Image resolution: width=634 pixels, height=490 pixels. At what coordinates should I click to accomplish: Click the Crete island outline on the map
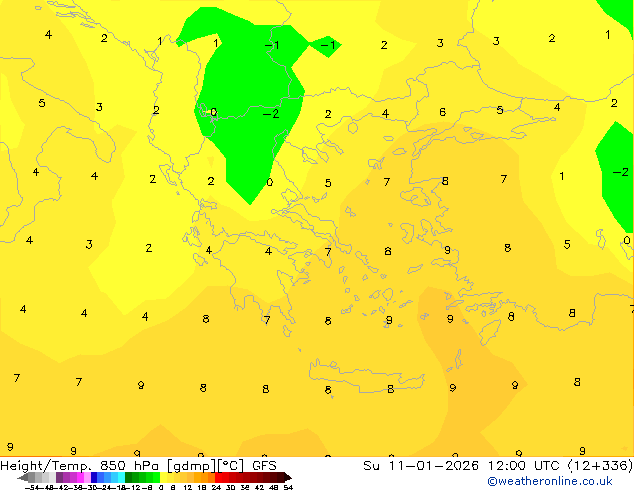[x=367, y=376]
